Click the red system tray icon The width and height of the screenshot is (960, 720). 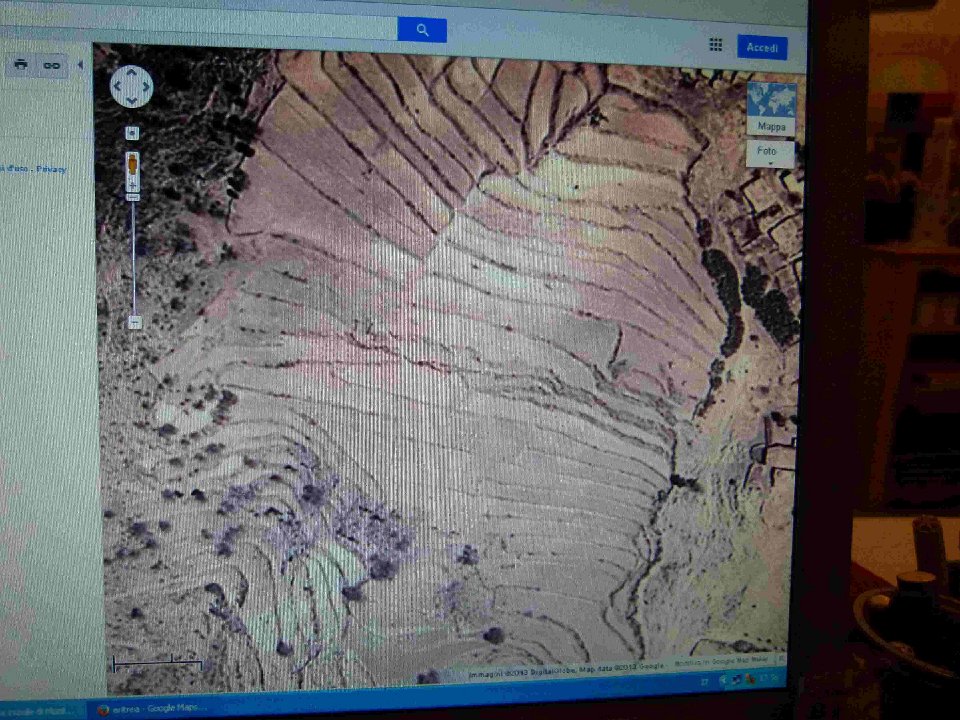[x=750, y=678]
